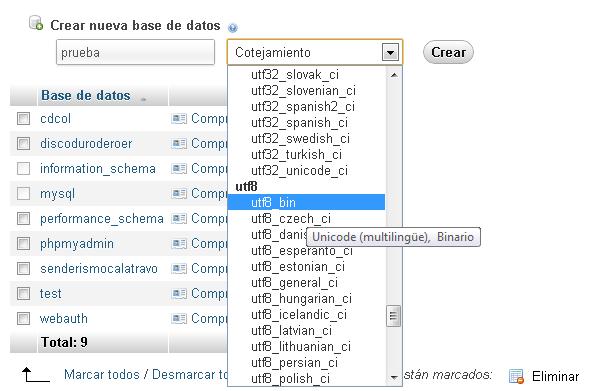Open the performance_schema database
601x391 pixels.
tap(102, 218)
